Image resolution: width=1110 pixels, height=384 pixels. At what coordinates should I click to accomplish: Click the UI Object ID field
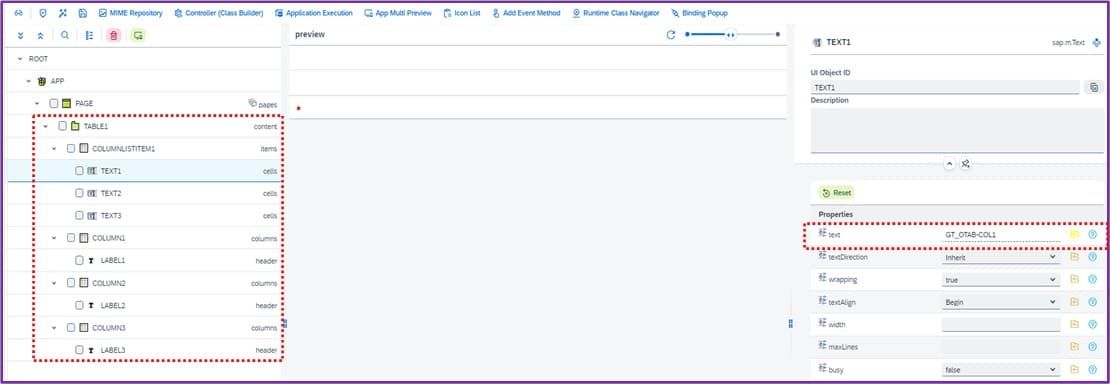click(945, 87)
